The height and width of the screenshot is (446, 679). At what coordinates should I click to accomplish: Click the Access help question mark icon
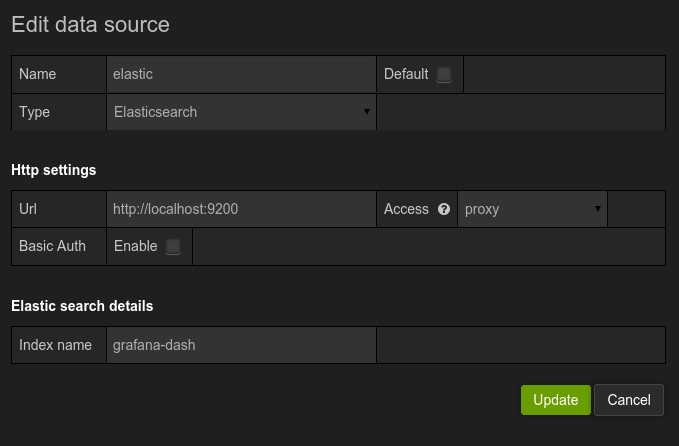tap(444, 209)
